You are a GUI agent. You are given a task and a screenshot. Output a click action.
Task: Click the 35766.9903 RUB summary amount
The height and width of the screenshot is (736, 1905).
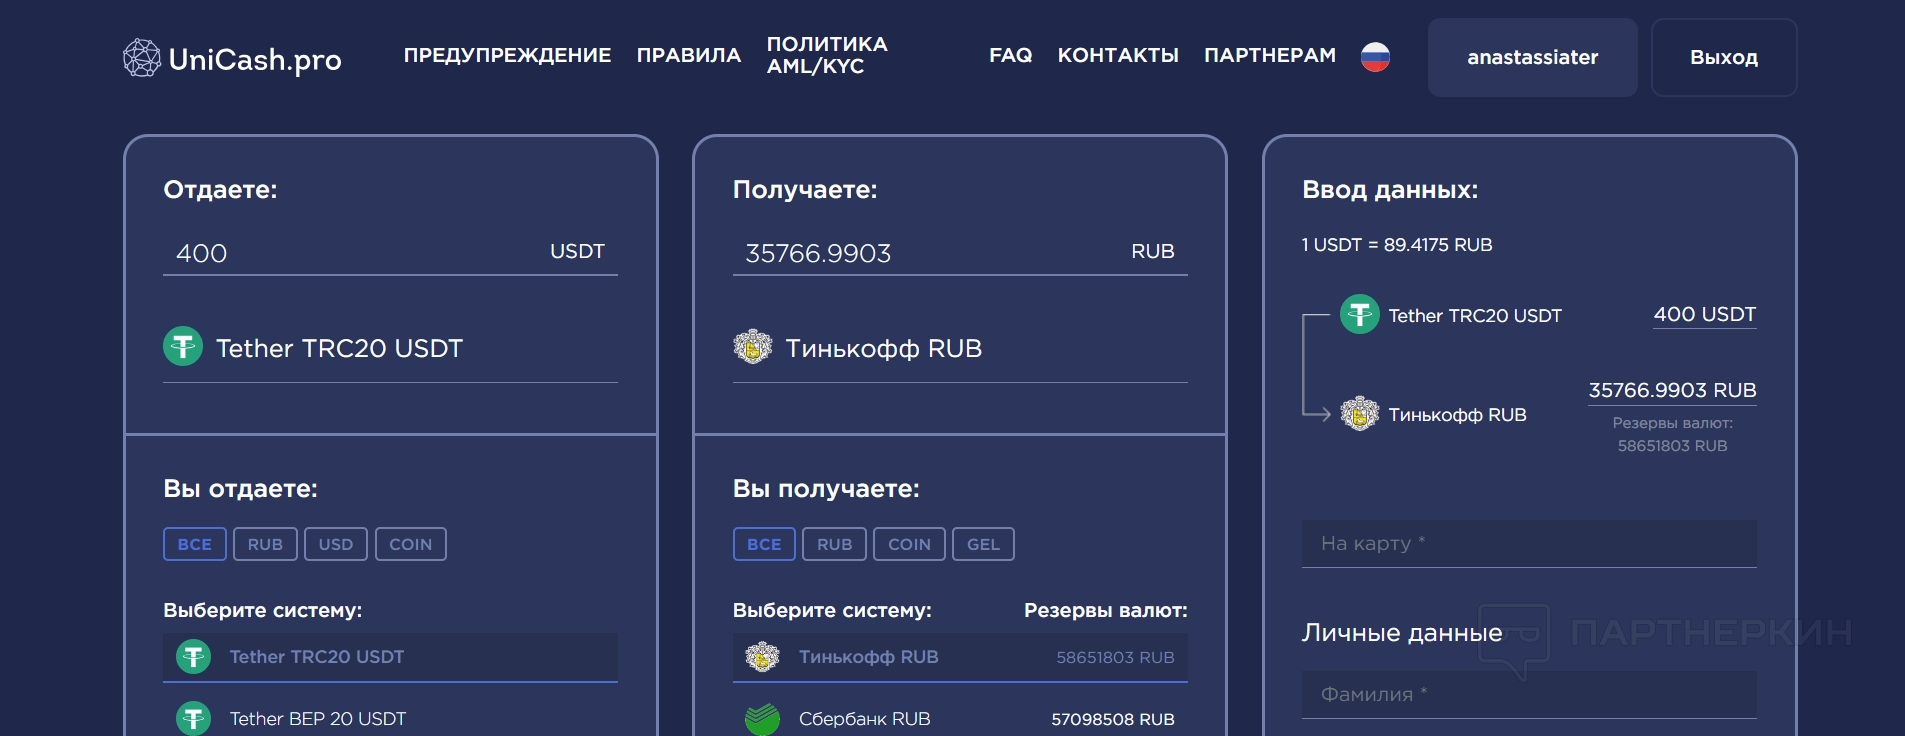[x=1672, y=390]
